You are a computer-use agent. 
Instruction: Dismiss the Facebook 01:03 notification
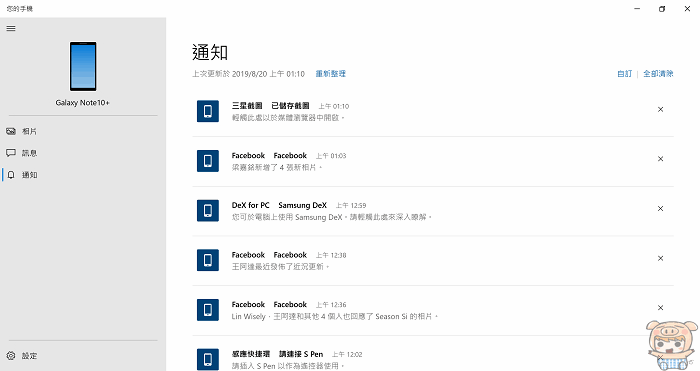[660, 159]
